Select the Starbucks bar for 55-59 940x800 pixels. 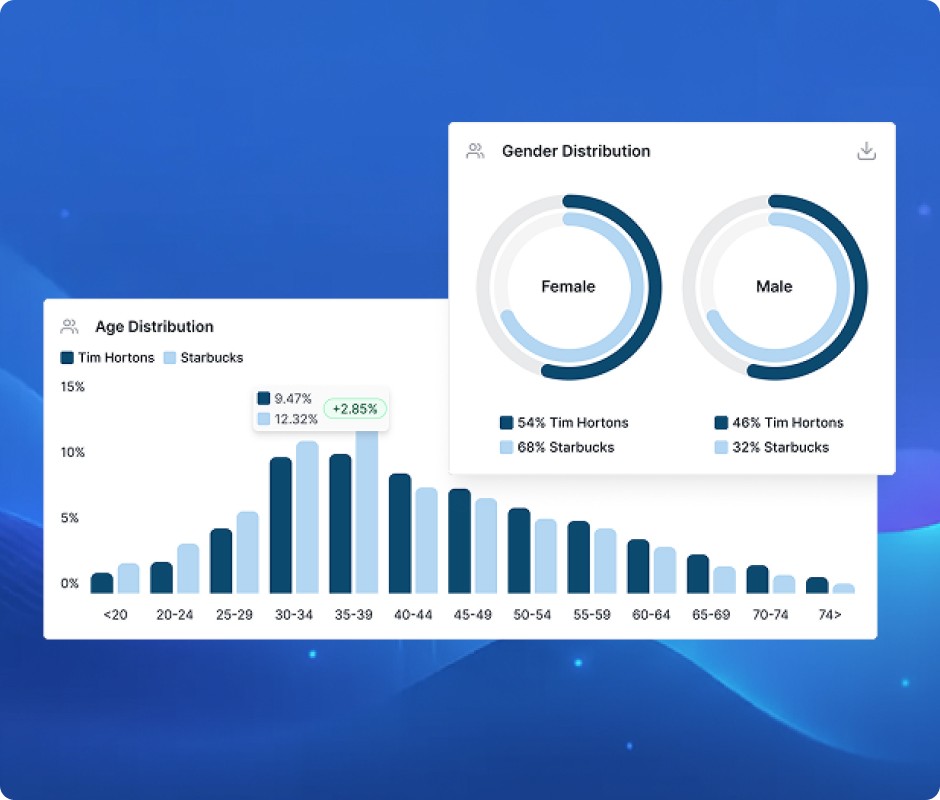pos(605,561)
